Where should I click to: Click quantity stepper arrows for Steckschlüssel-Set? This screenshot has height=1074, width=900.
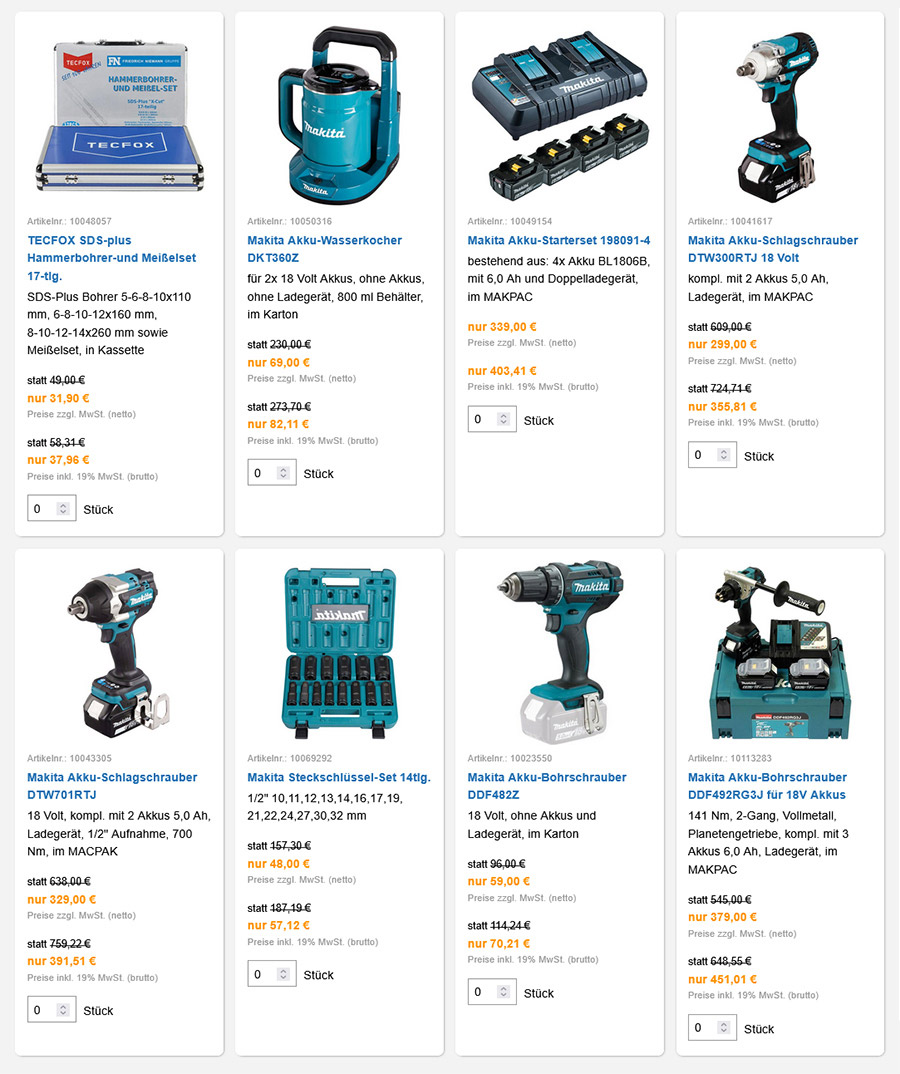284,974
